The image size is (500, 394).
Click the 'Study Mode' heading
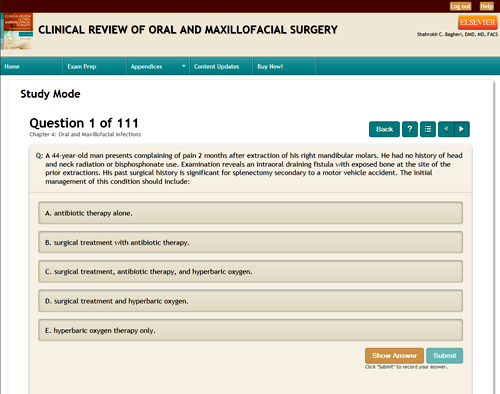click(50, 94)
